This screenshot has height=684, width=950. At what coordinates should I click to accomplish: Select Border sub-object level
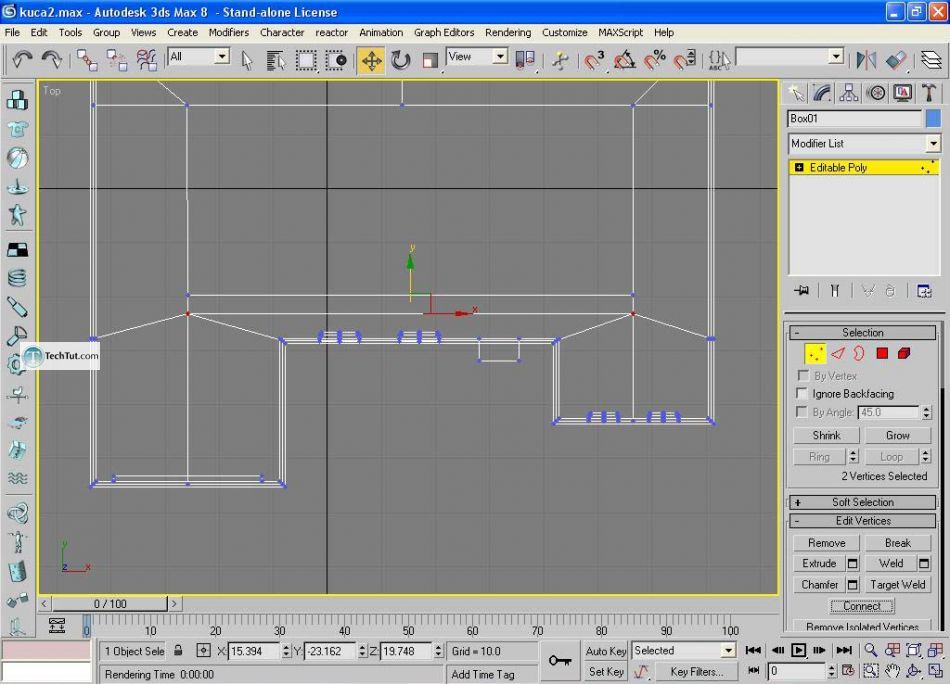pyautogui.click(x=859, y=353)
